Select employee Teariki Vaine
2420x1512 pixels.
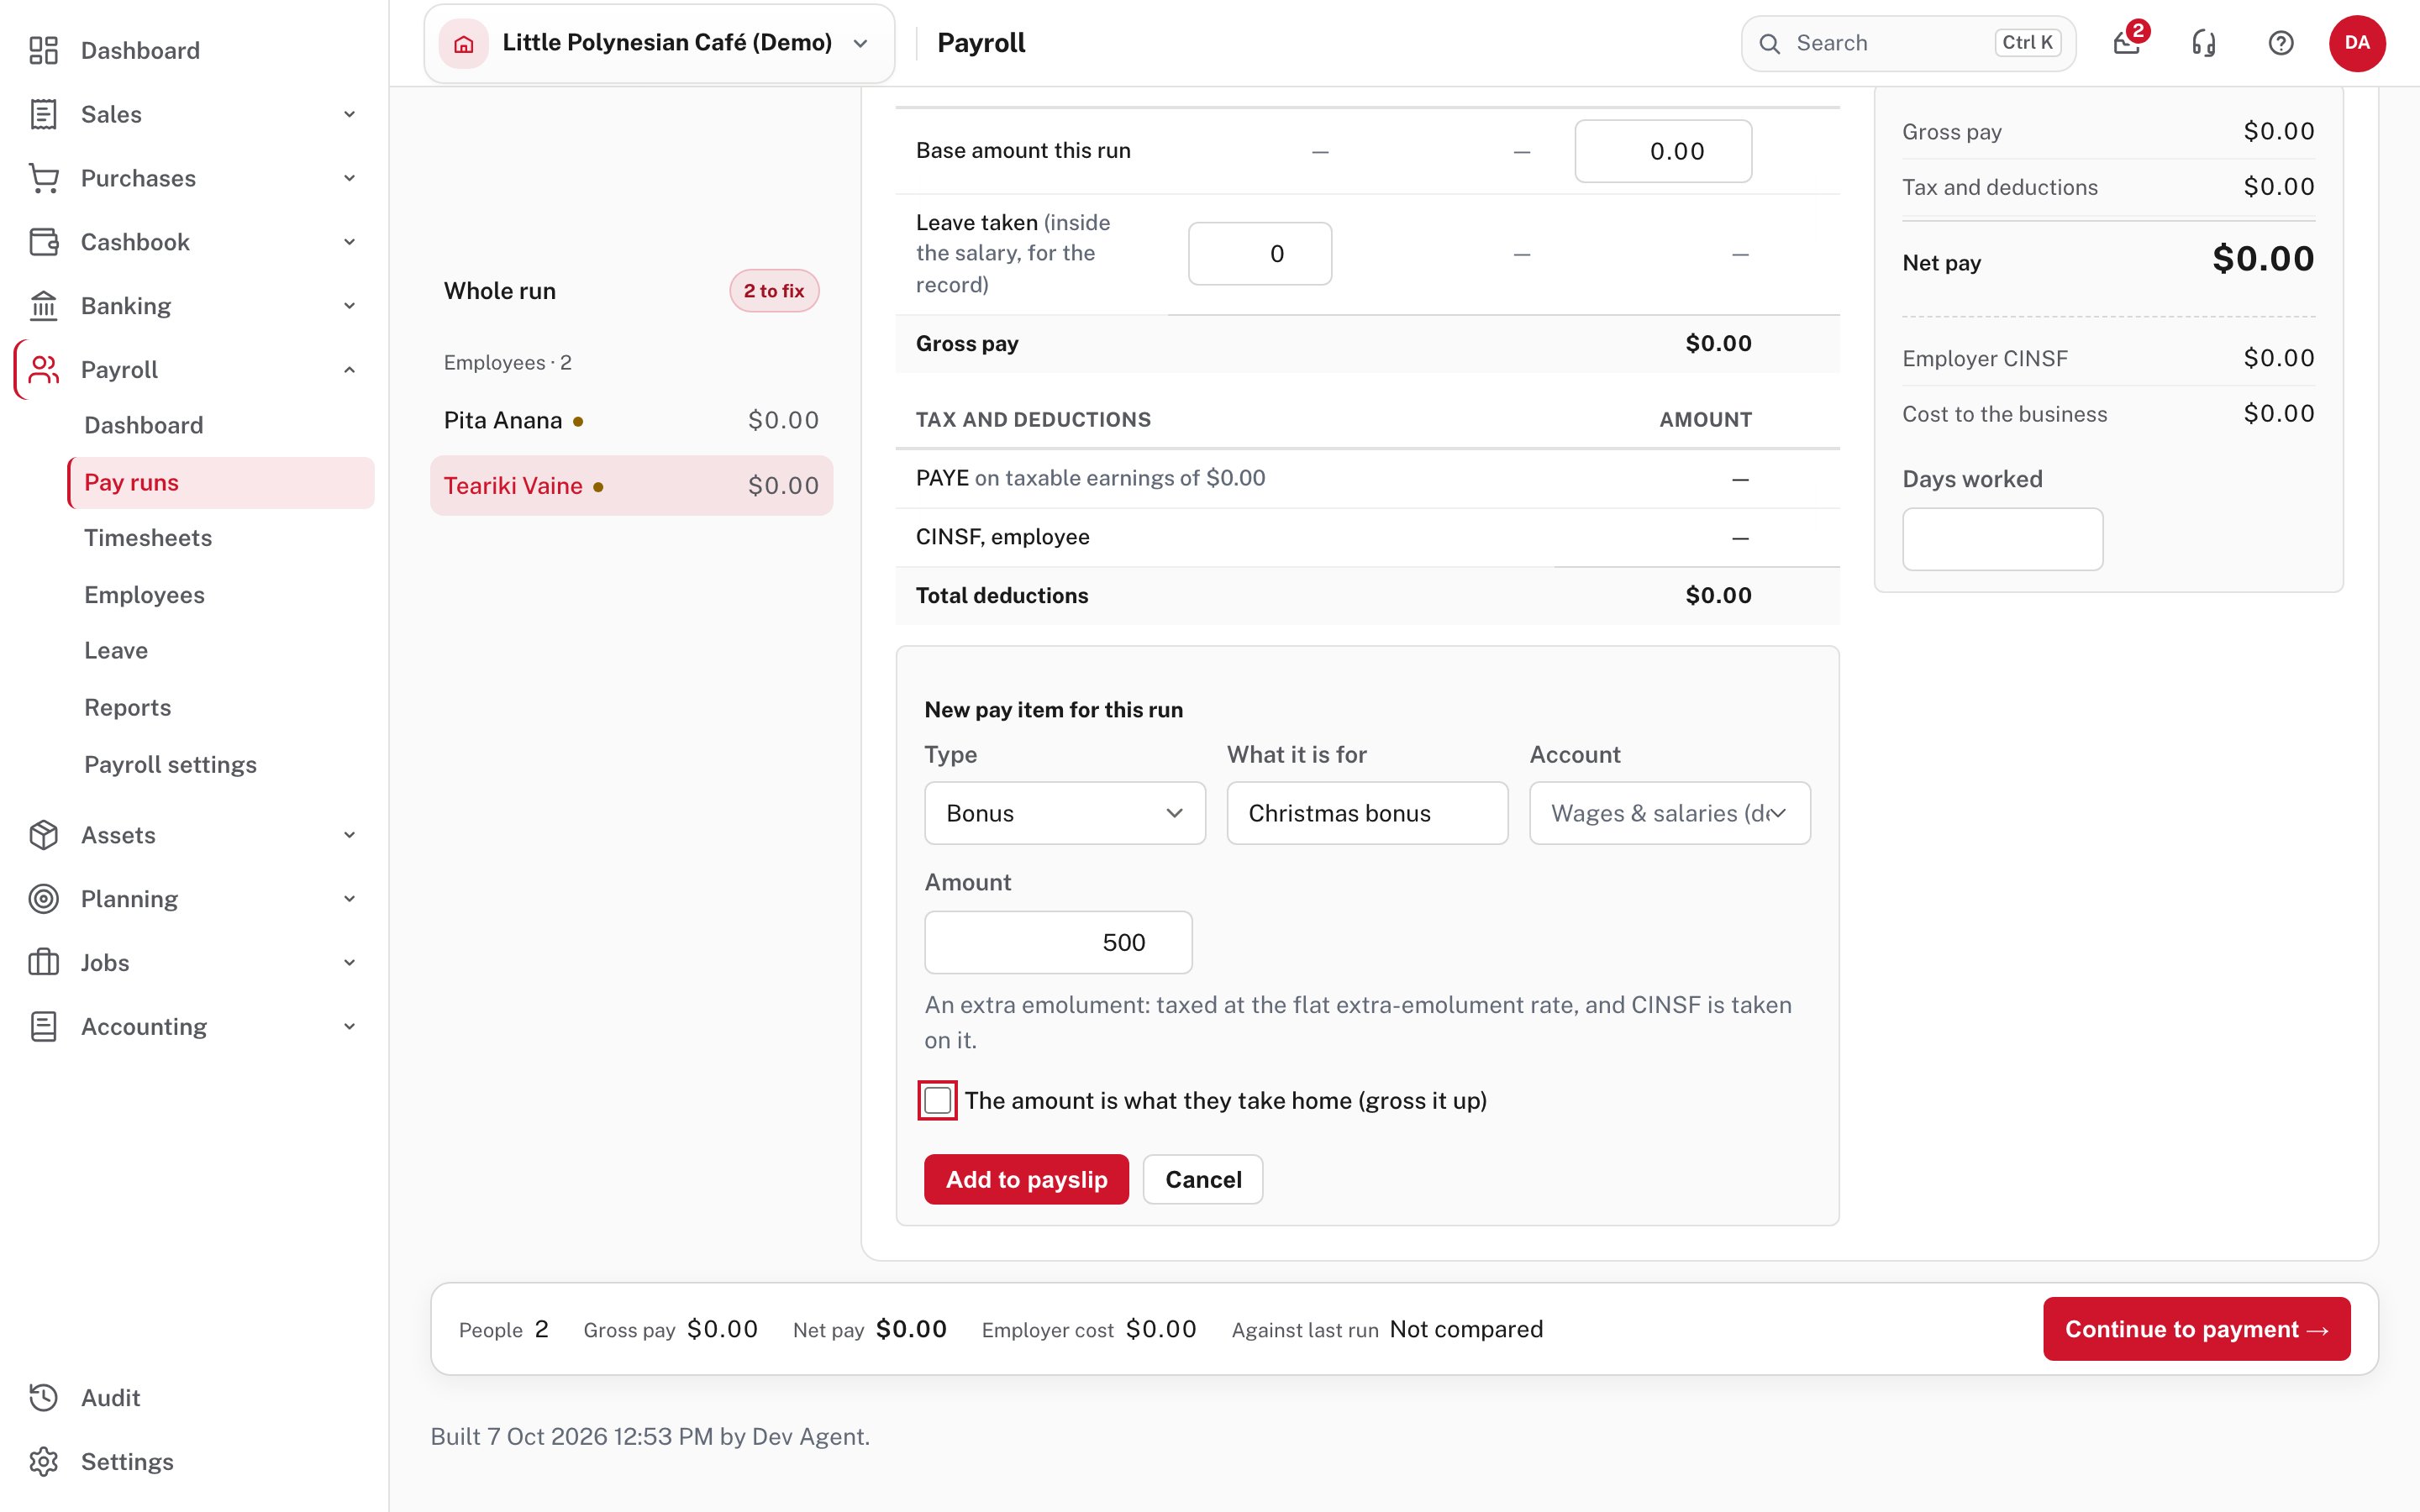coord(632,486)
